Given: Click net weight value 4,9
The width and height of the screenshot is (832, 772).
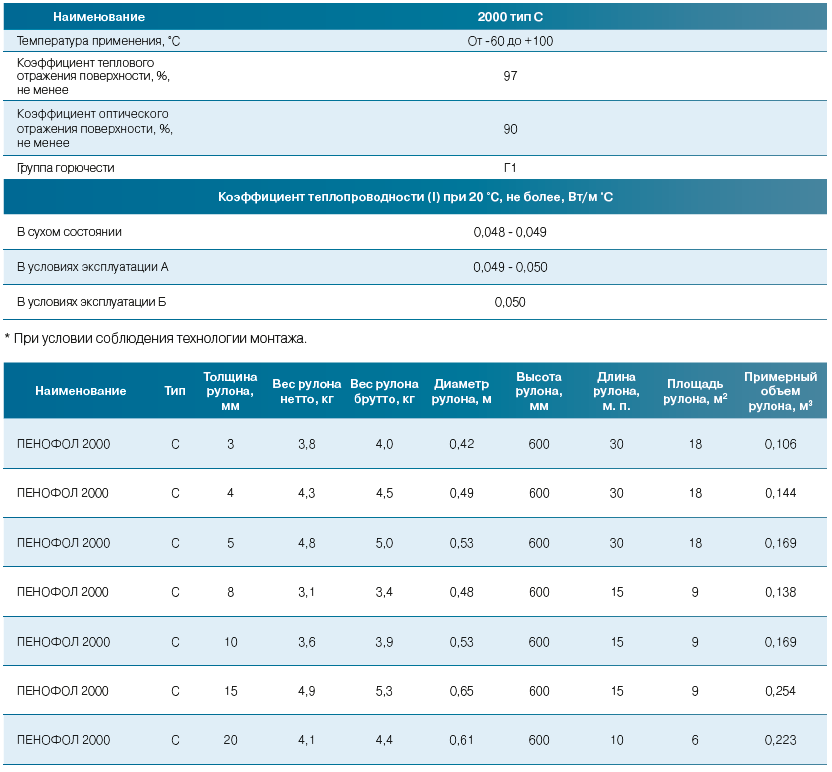Looking at the screenshot, I should click(307, 691).
